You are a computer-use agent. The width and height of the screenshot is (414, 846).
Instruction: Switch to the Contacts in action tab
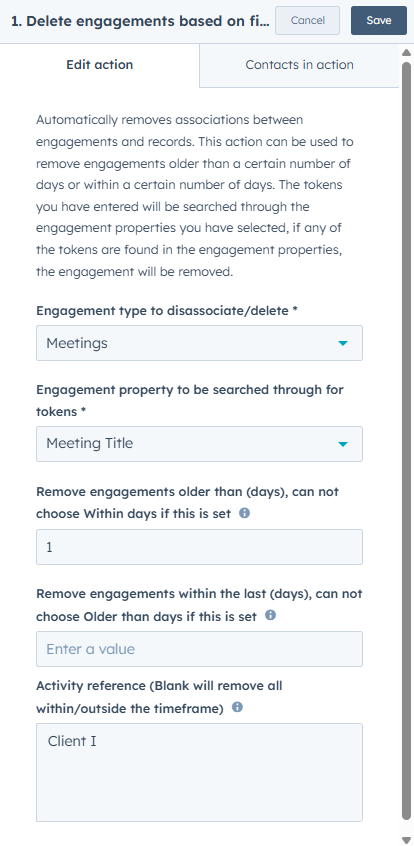coord(299,65)
